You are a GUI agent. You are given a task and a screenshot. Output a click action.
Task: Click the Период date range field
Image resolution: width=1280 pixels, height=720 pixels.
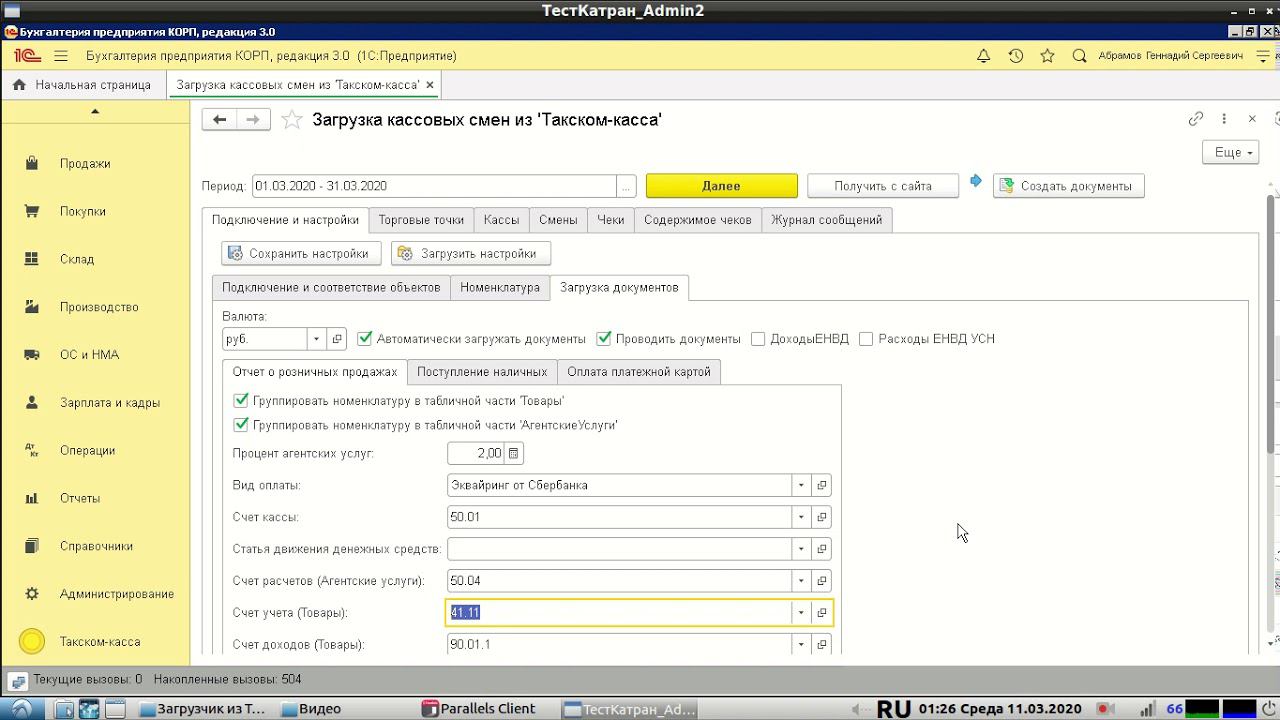pyautogui.click(x=434, y=186)
